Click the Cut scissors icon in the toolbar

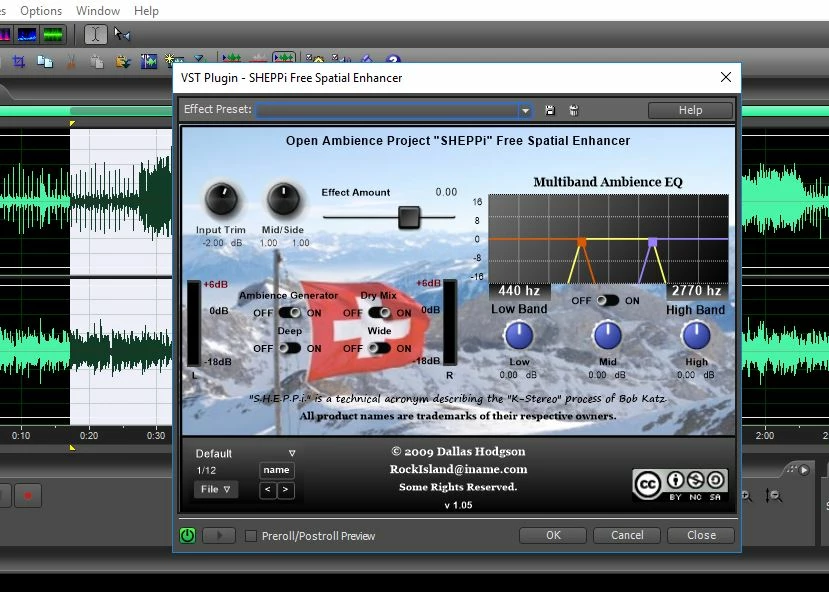71,62
